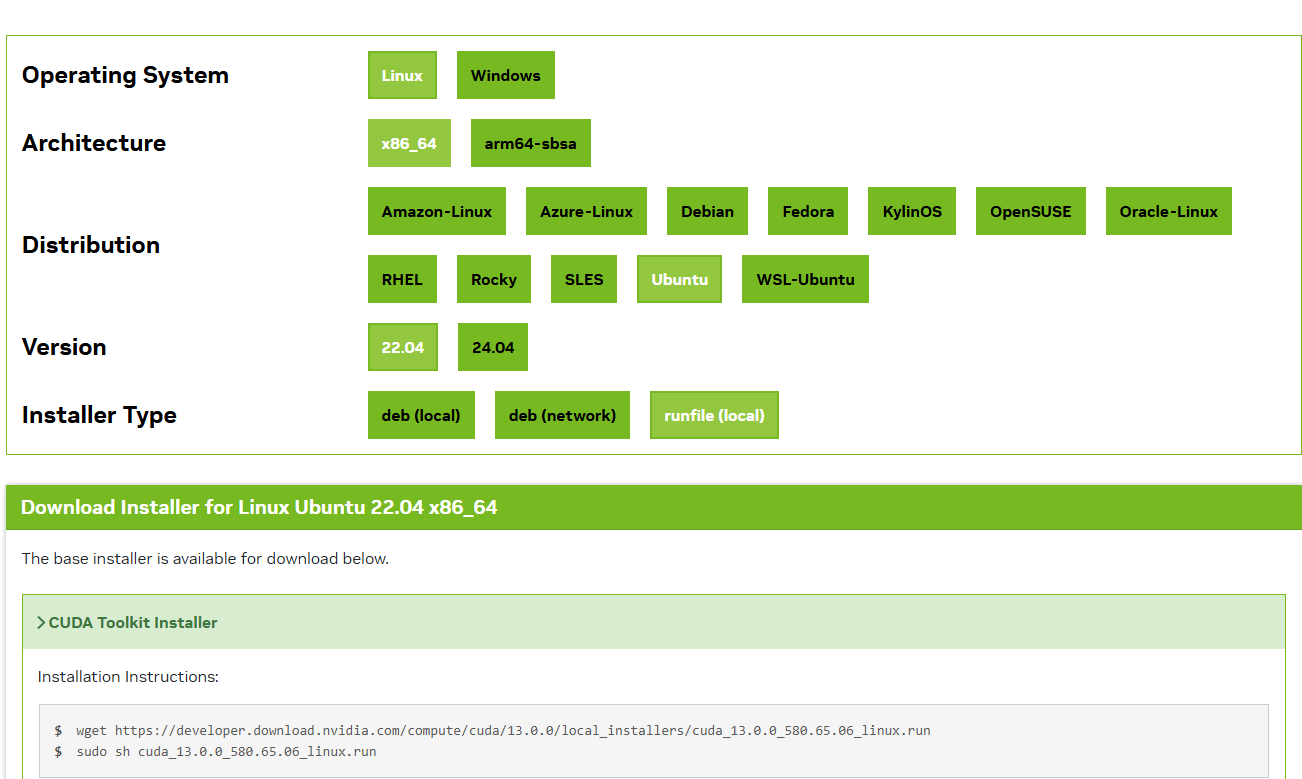Image resolution: width=1302 pixels, height=779 pixels.
Task: Select version 22.04
Action: (403, 347)
